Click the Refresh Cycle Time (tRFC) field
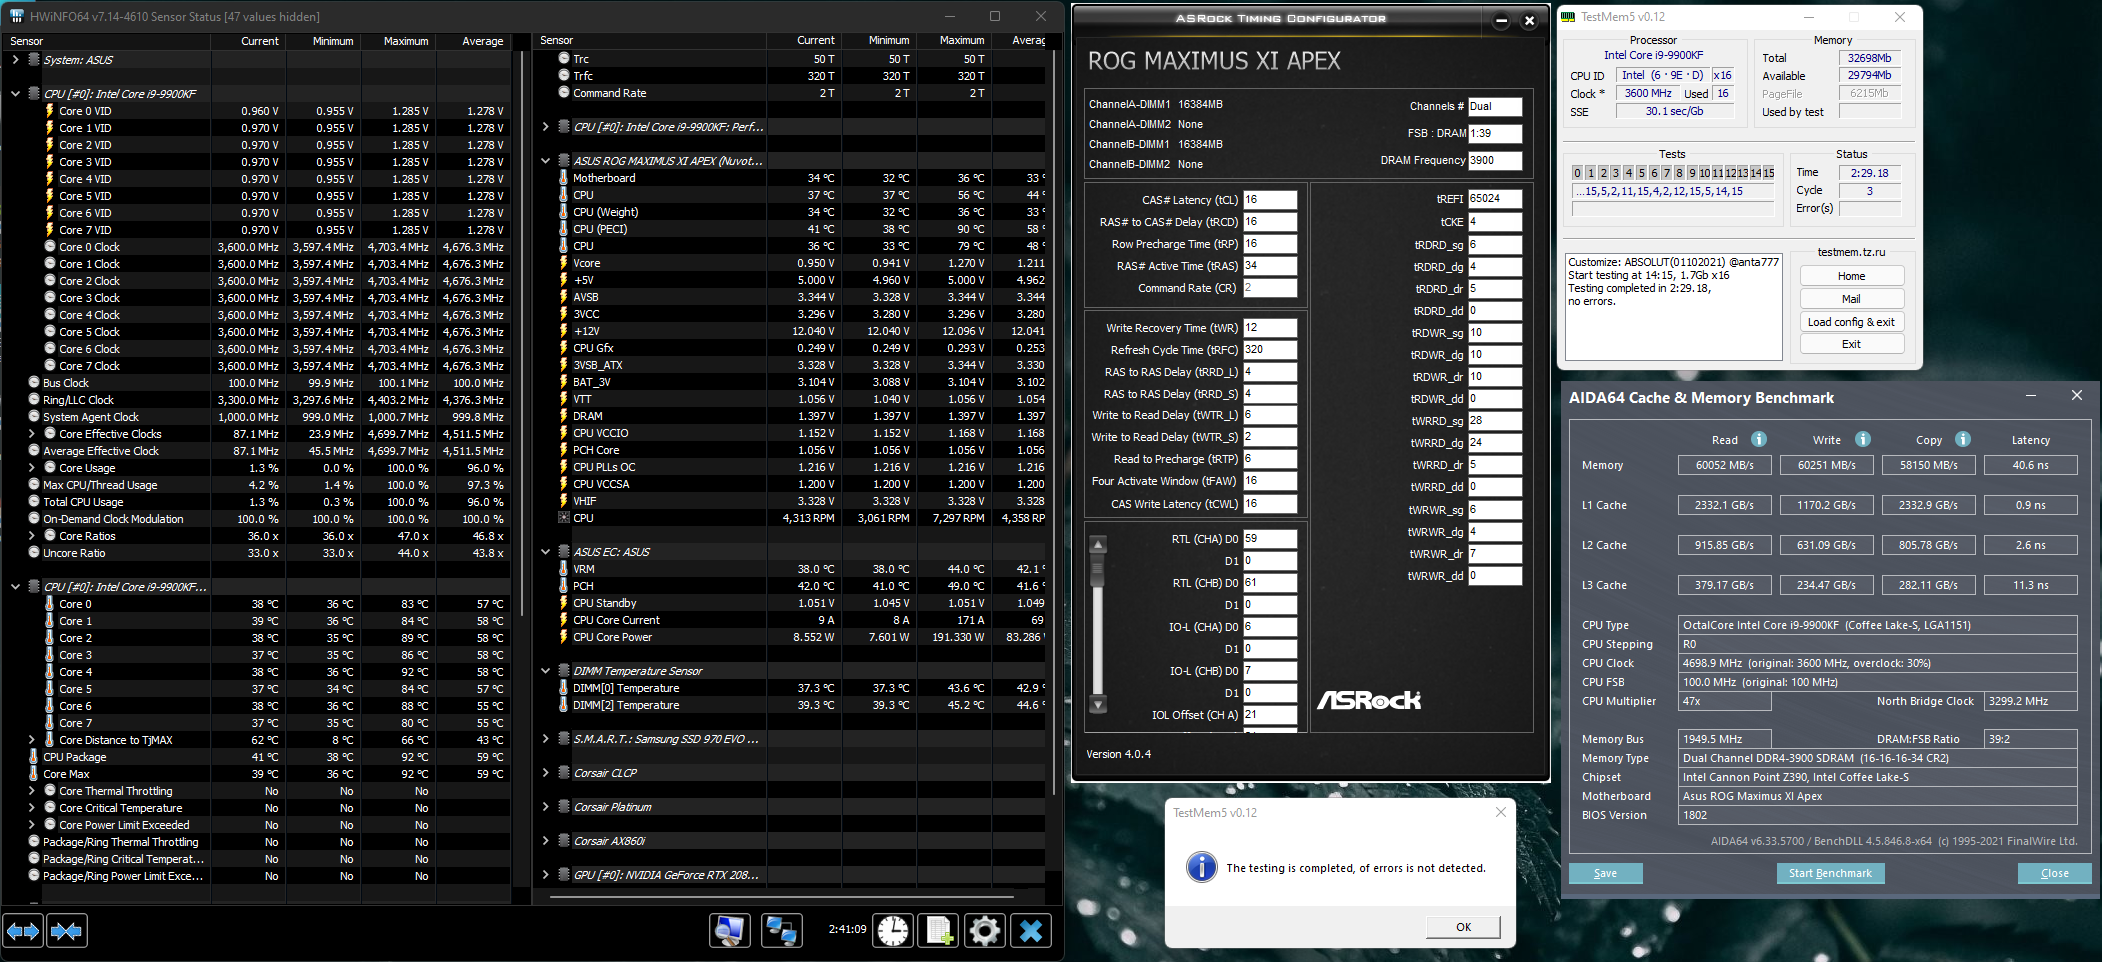Viewport: 2102px width, 962px height. 1270,350
